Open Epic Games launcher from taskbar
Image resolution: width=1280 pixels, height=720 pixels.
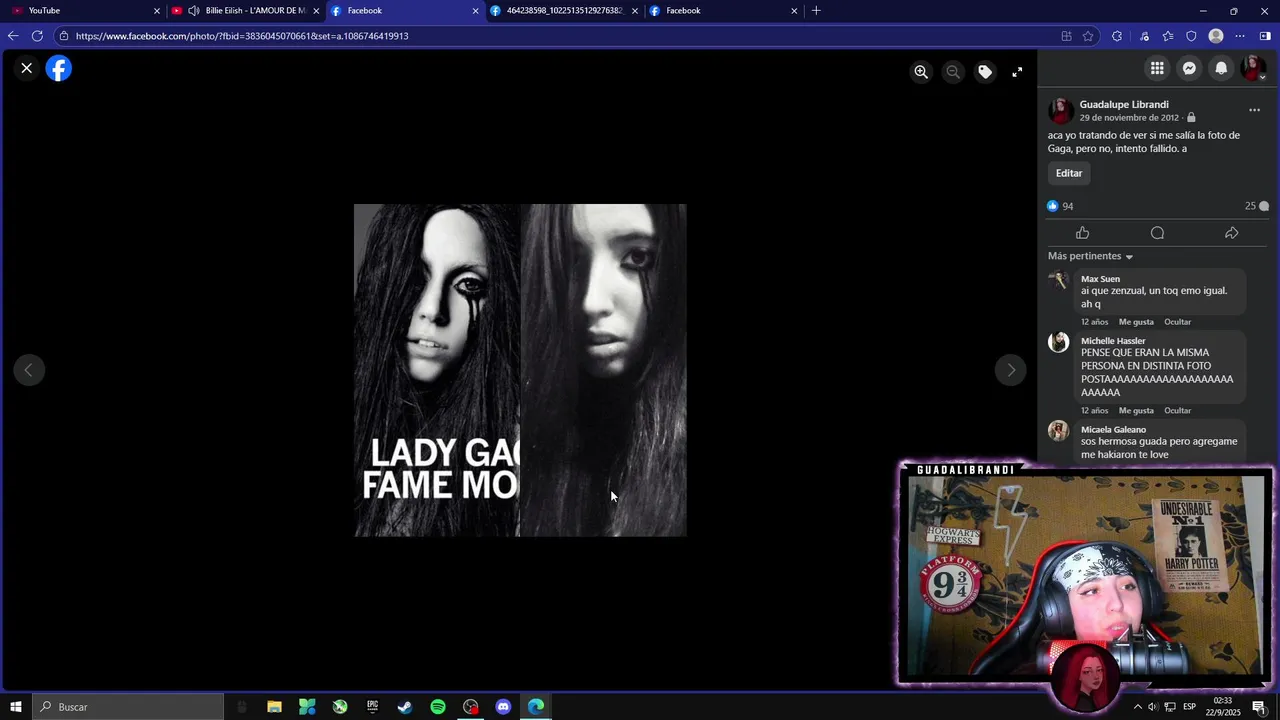click(372, 707)
